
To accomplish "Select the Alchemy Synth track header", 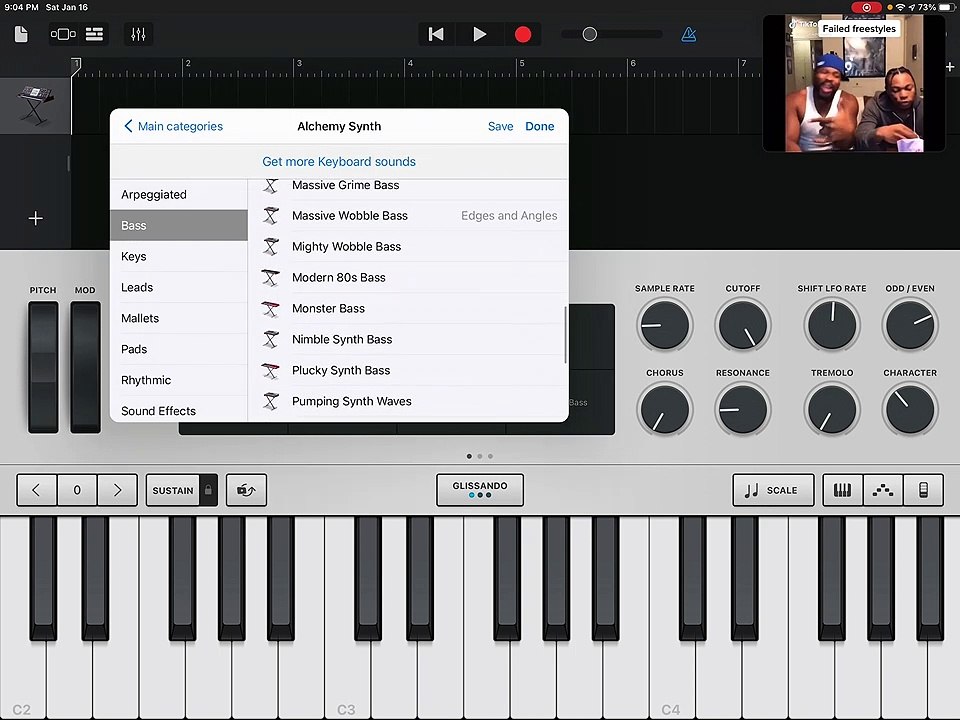I will [x=35, y=106].
